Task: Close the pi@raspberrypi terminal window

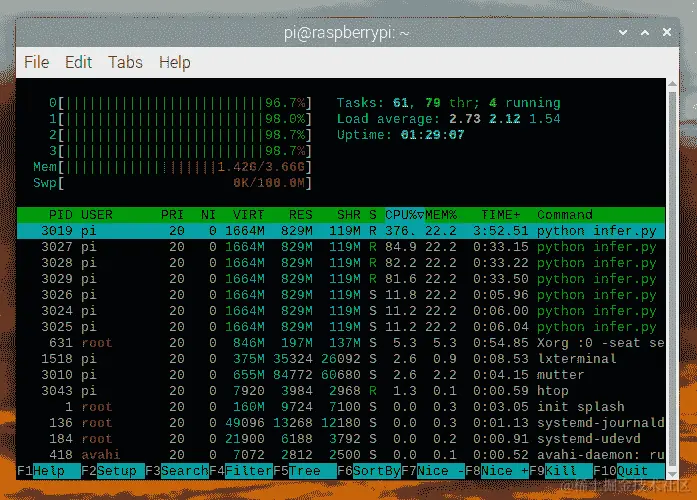Action: (667, 32)
